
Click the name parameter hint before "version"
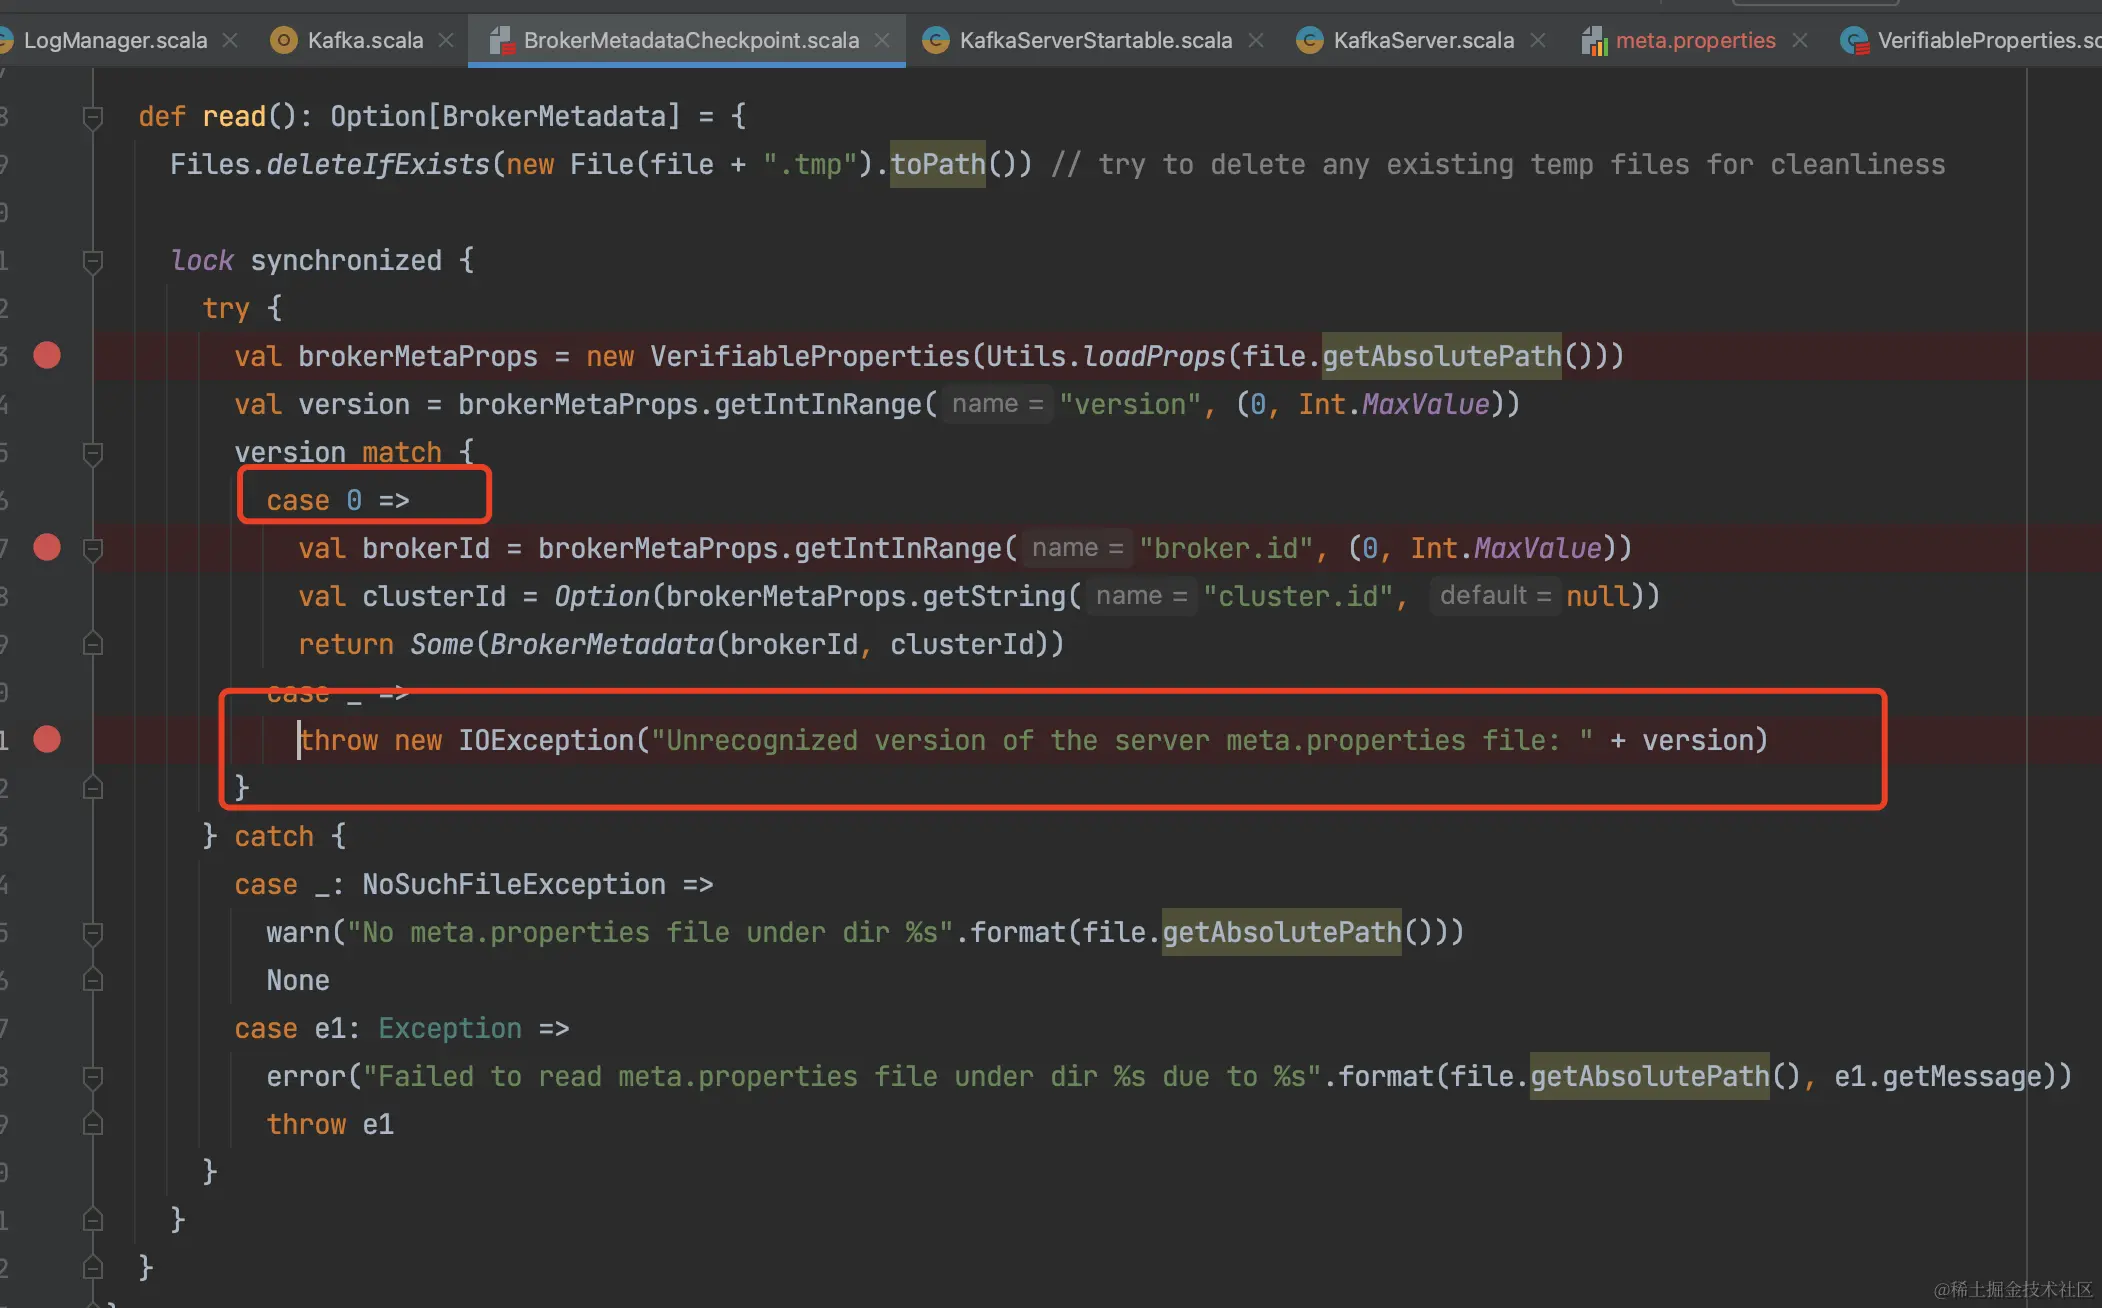(x=996, y=404)
